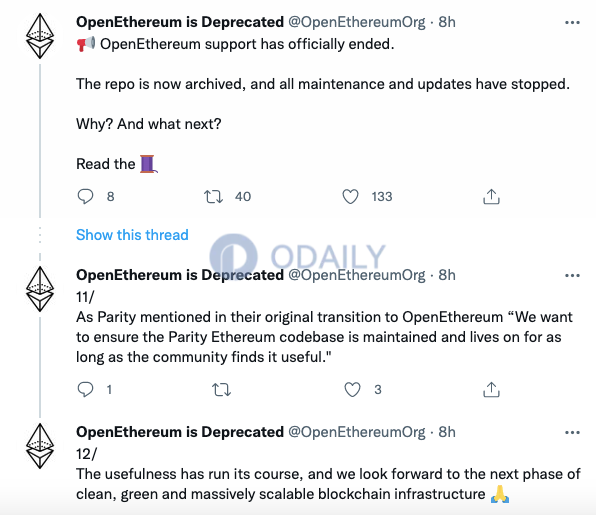Click the Show this thread link

click(x=132, y=235)
